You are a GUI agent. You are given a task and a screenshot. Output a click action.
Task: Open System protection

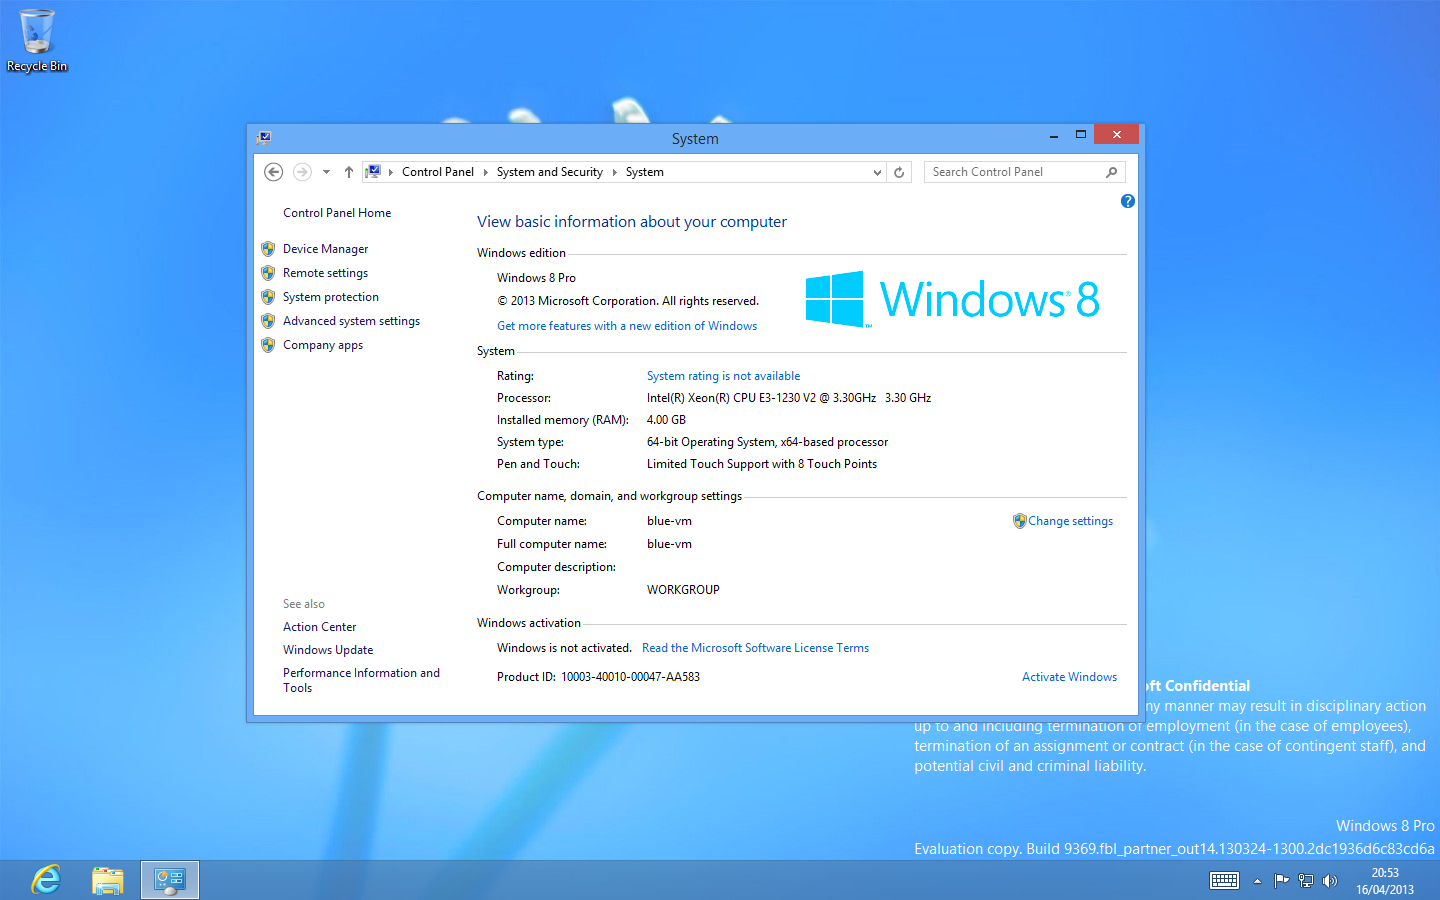(331, 297)
